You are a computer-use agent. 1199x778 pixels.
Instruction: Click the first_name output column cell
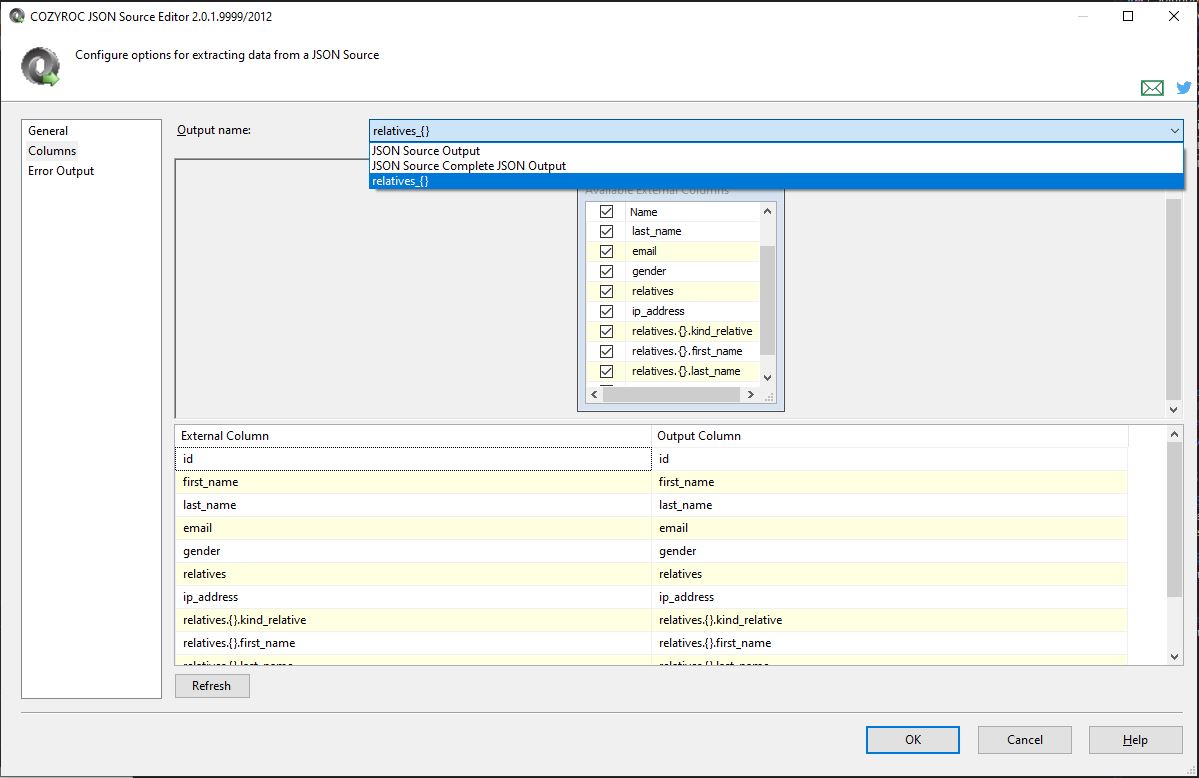pos(889,482)
